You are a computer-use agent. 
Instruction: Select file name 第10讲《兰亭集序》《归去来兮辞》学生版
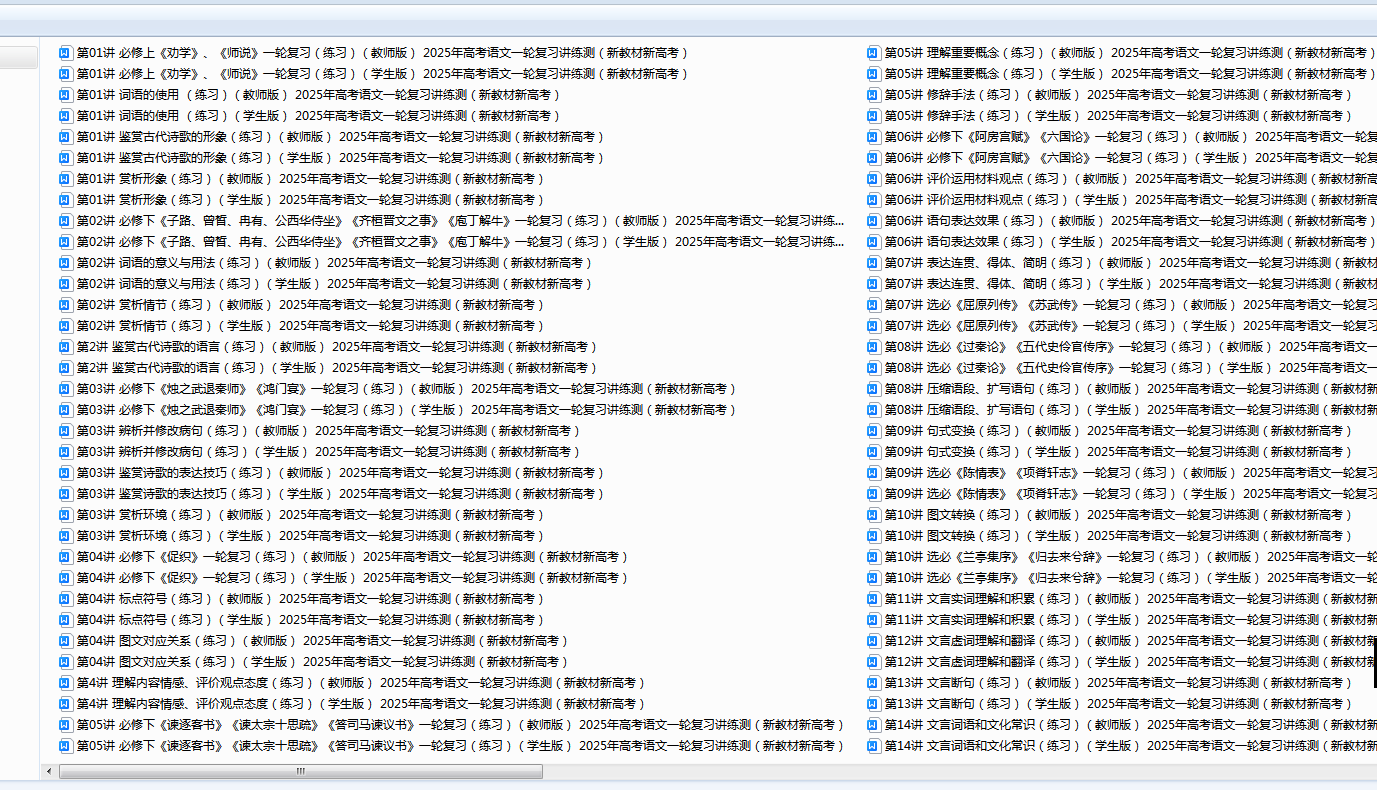point(1130,577)
